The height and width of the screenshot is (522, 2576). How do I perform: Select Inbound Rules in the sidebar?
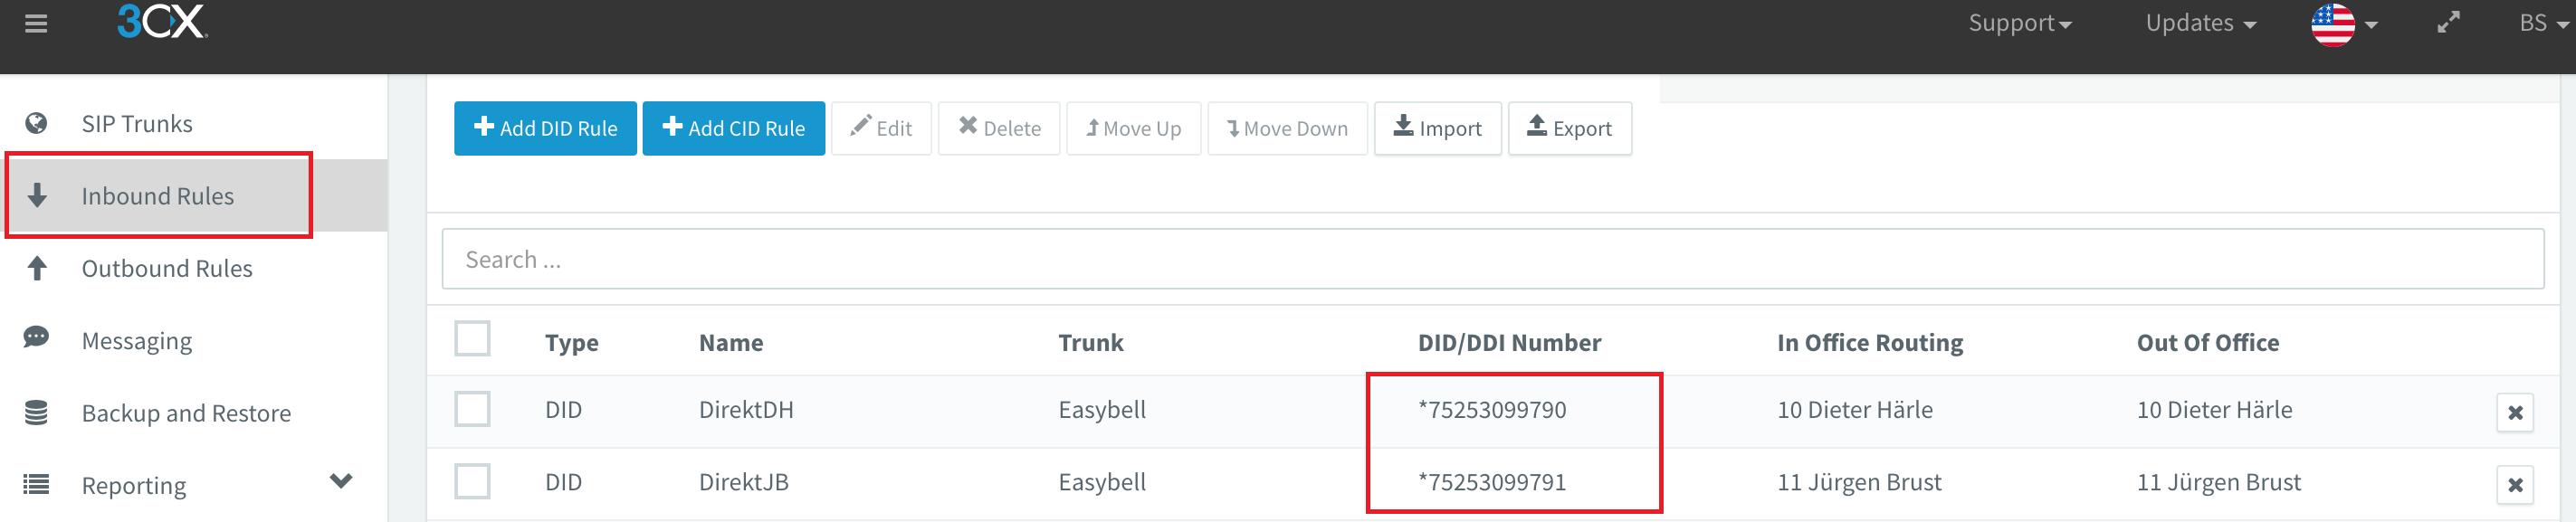coord(158,196)
